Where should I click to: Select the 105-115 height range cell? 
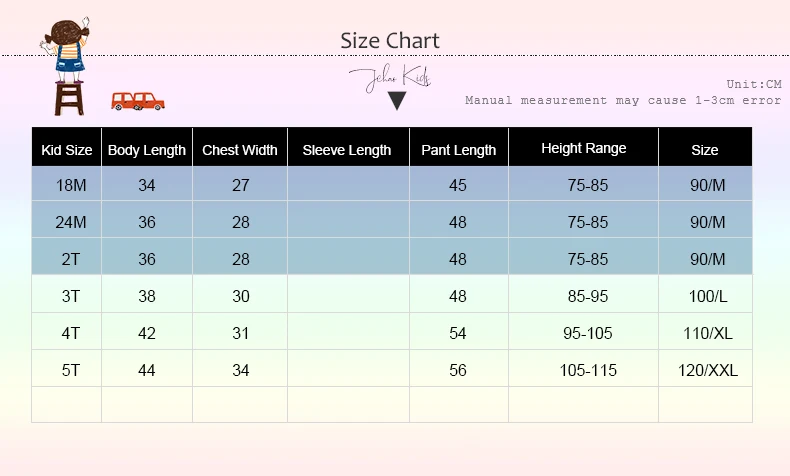coord(588,370)
